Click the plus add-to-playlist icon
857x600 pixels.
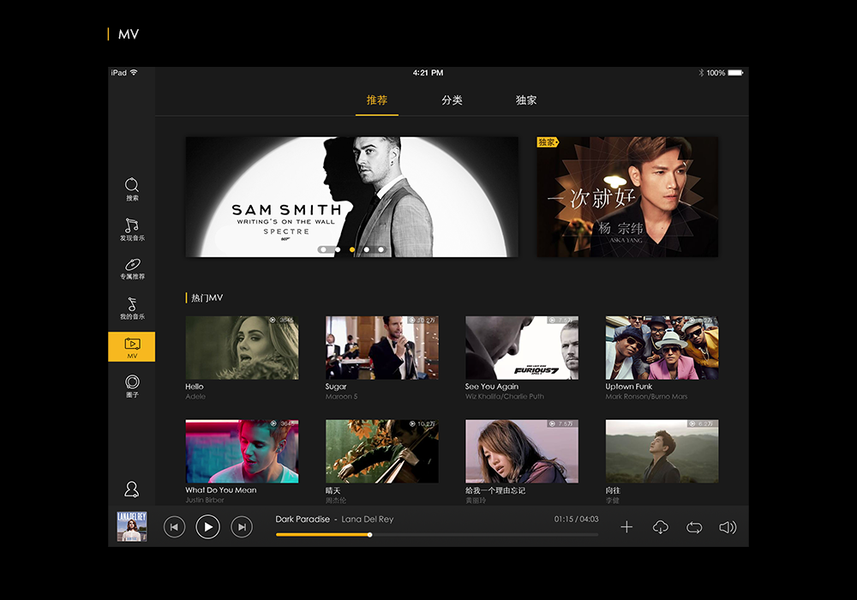coord(626,527)
